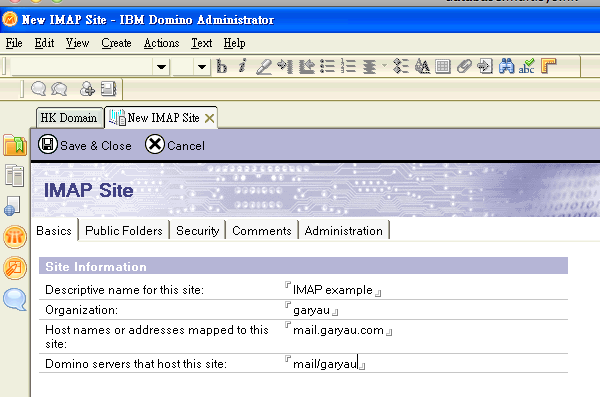Open the Edit menu
Image resolution: width=600 pixels, height=397 pixels.
(x=44, y=43)
